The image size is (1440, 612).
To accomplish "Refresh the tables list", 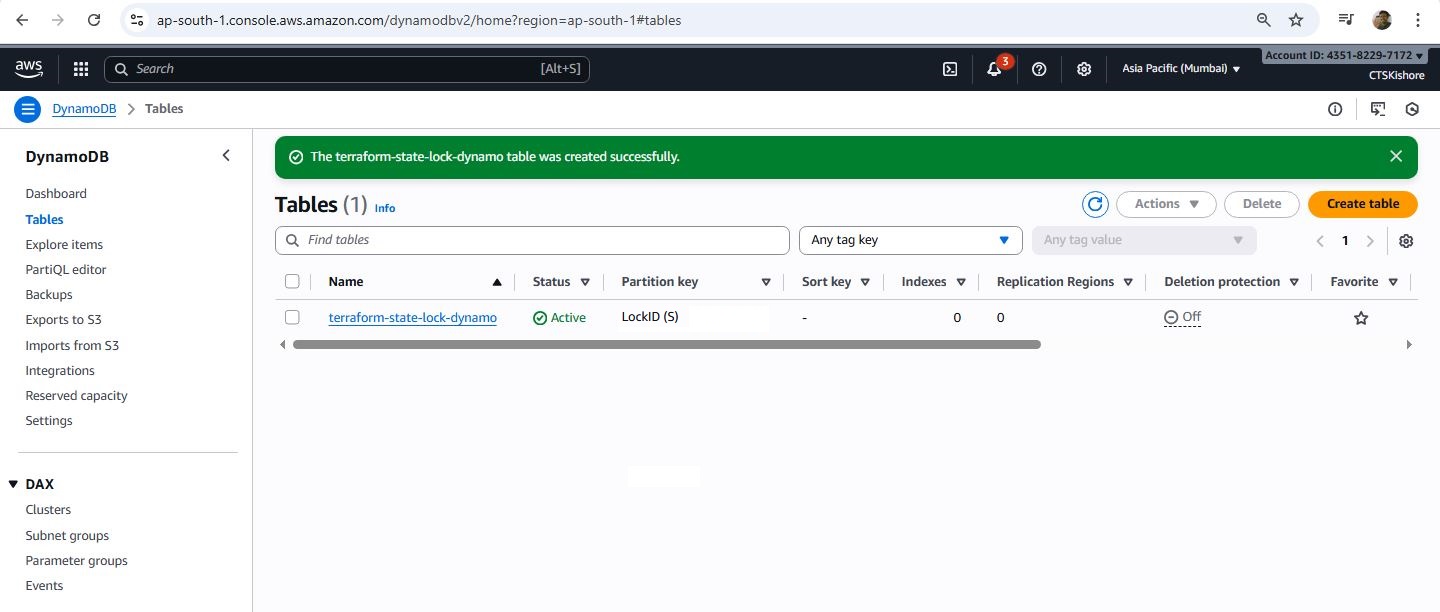I will coord(1095,204).
